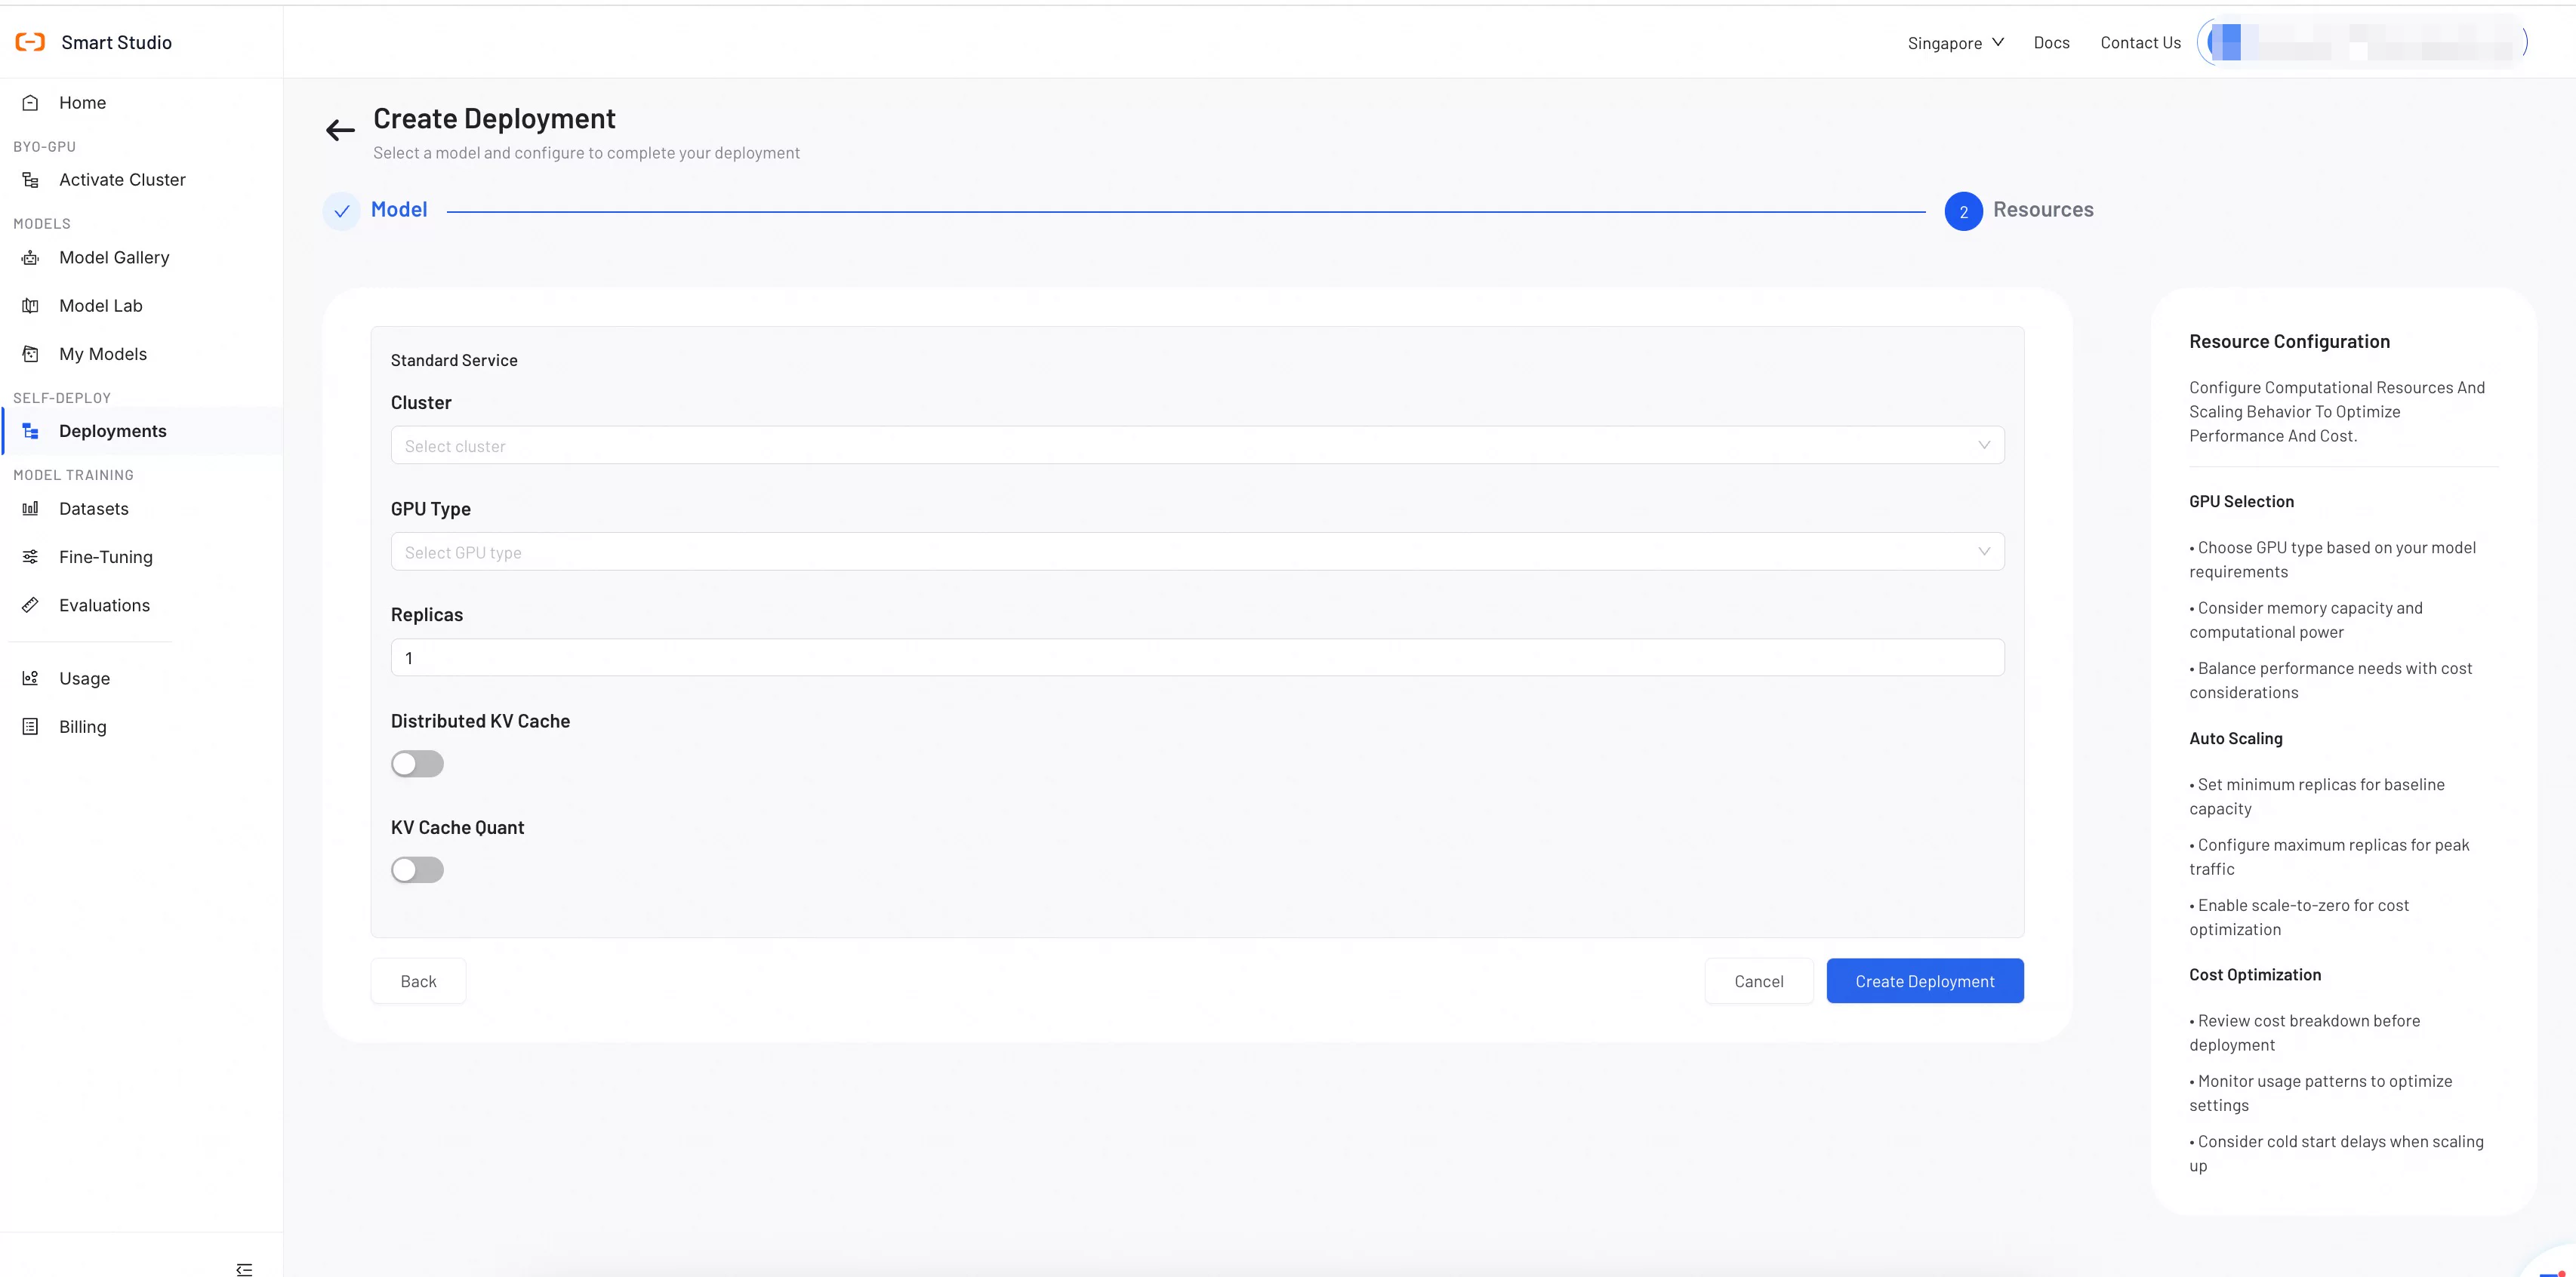The height and width of the screenshot is (1277, 2576).
Task: Click the Model Lab icon
Action: (x=30, y=306)
